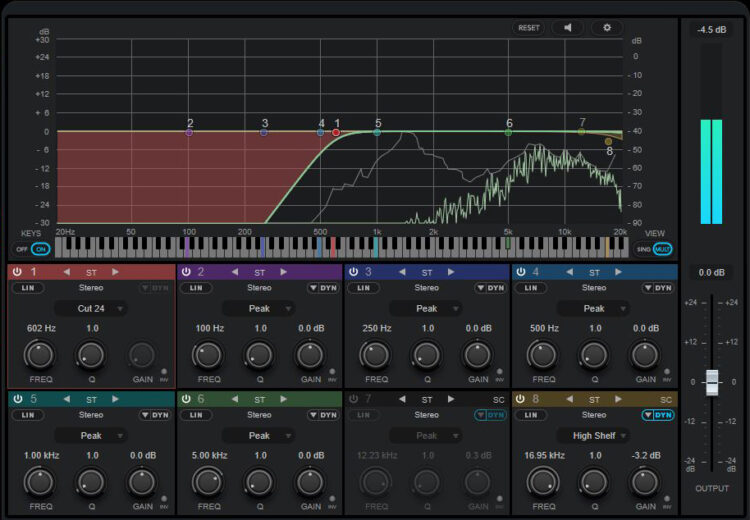Click band 6 right channel arrow

284,399
